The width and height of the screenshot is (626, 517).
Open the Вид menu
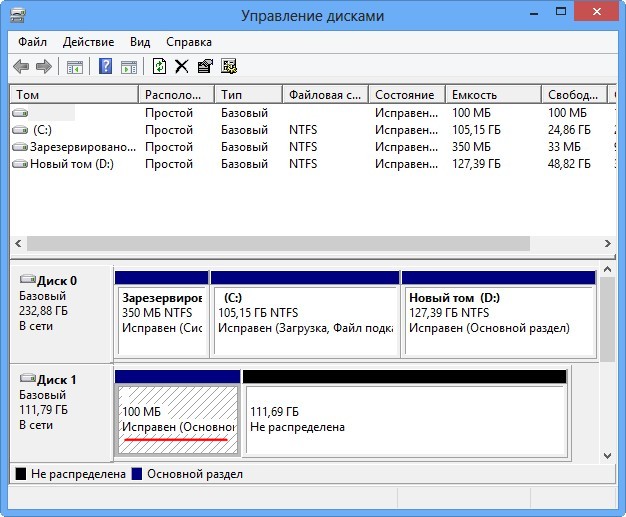click(140, 42)
